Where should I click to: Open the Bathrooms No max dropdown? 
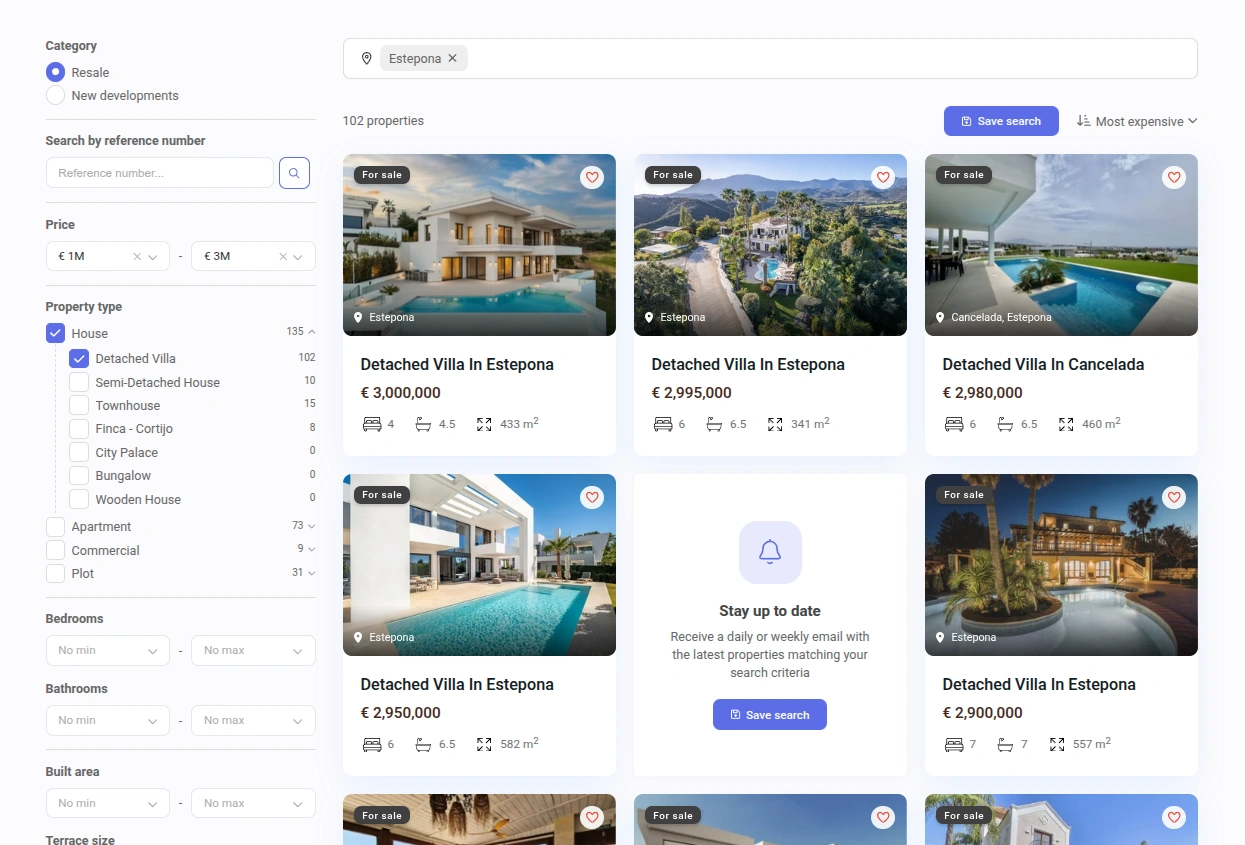coord(253,720)
